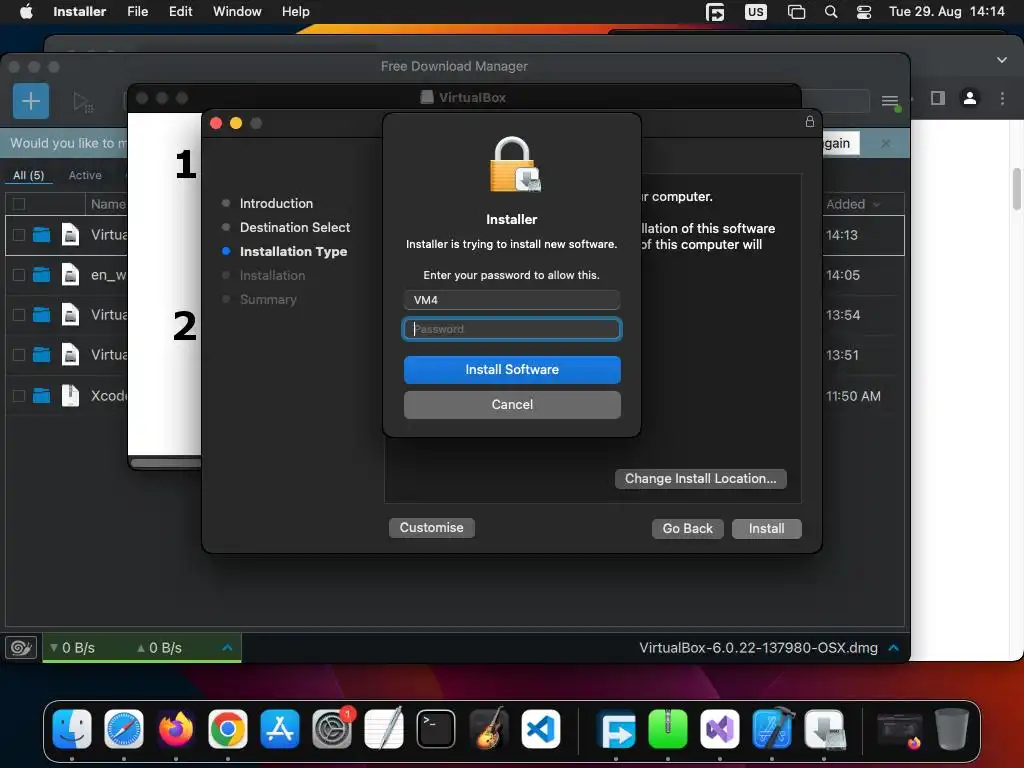Open System Settings with update badge
Image resolution: width=1024 pixels, height=768 pixels.
[332, 729]
